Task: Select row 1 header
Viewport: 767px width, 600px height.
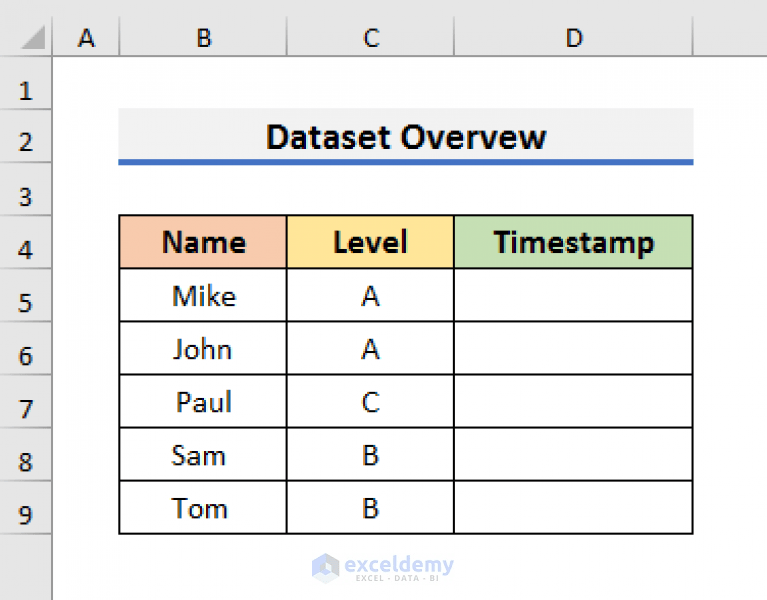Action: coord(25,83)
